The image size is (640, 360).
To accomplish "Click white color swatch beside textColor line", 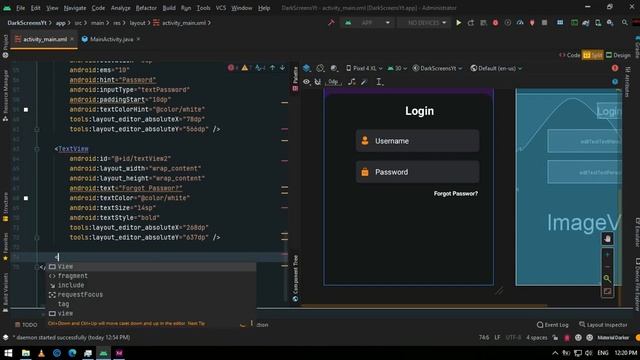I will tap(26, 198).
